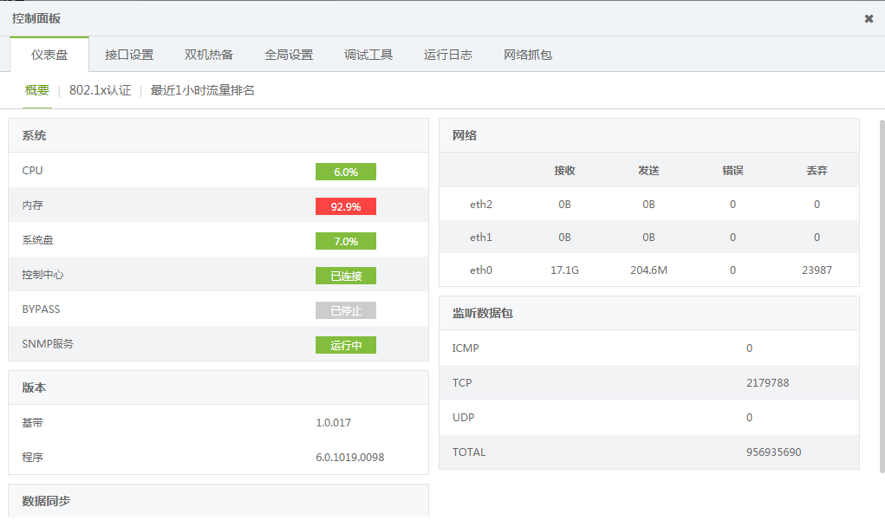This screenshot has height=520, width=885.
Task: Select the 概要 sub-tab
Action: [37, 90]
